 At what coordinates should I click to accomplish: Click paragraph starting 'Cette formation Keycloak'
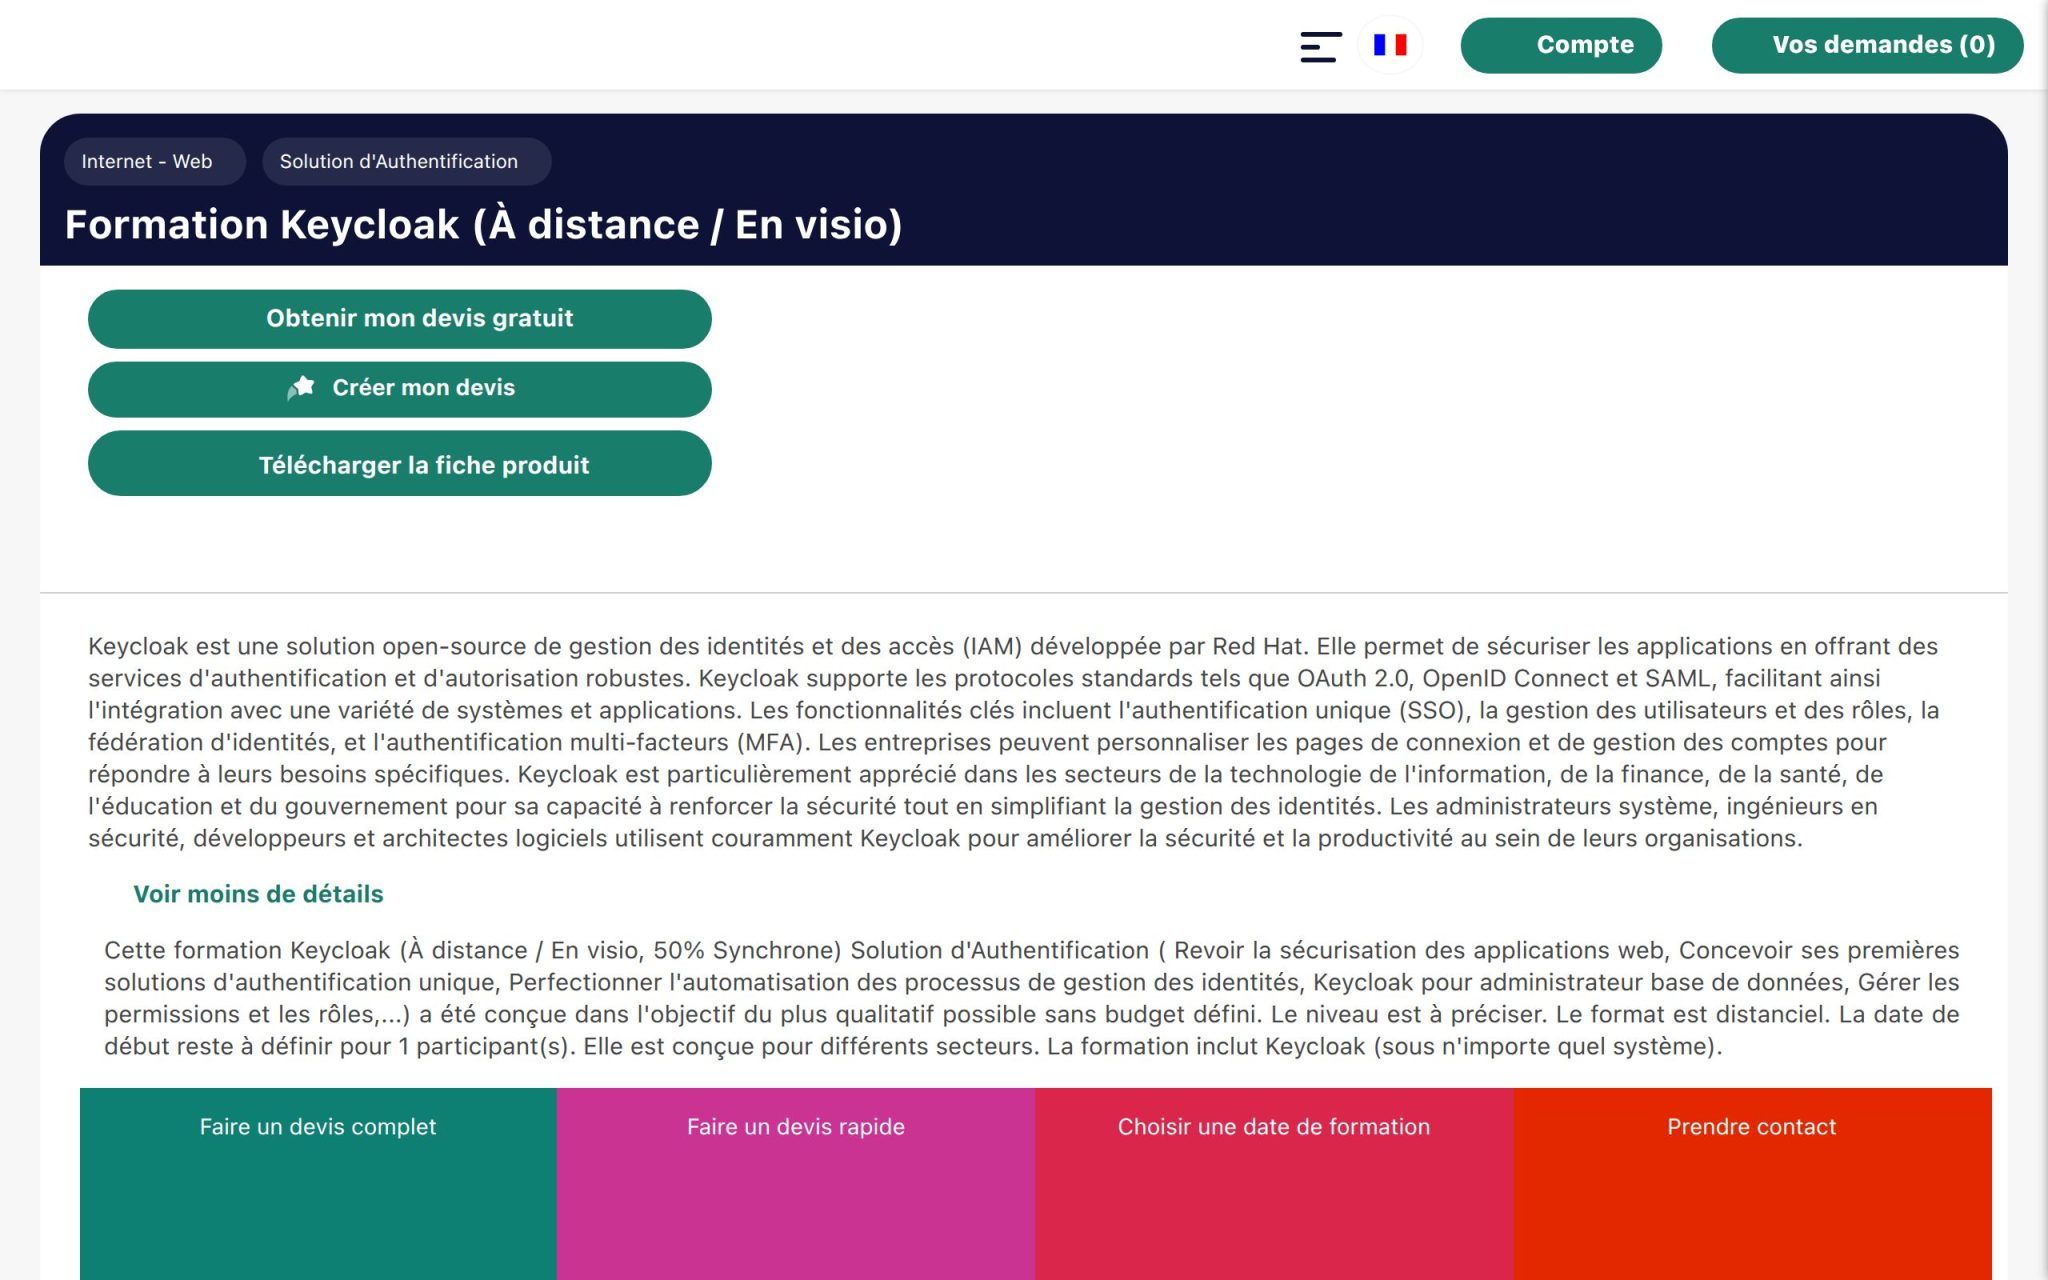(x=1031, y=998)
